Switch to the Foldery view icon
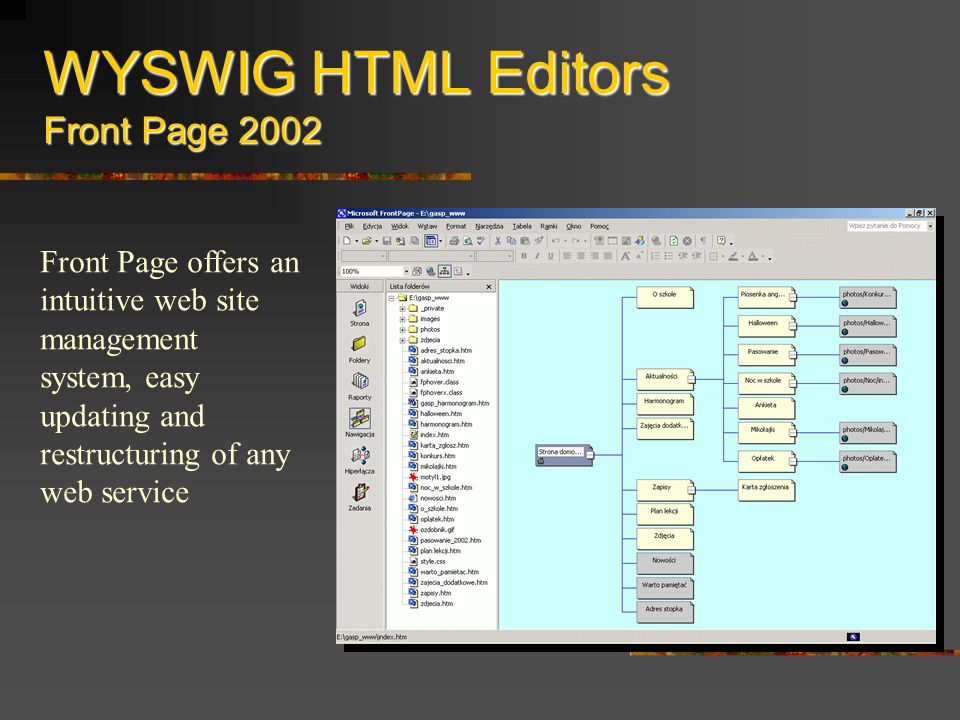This screenshot has width=960, height=720. pos(359,349)
